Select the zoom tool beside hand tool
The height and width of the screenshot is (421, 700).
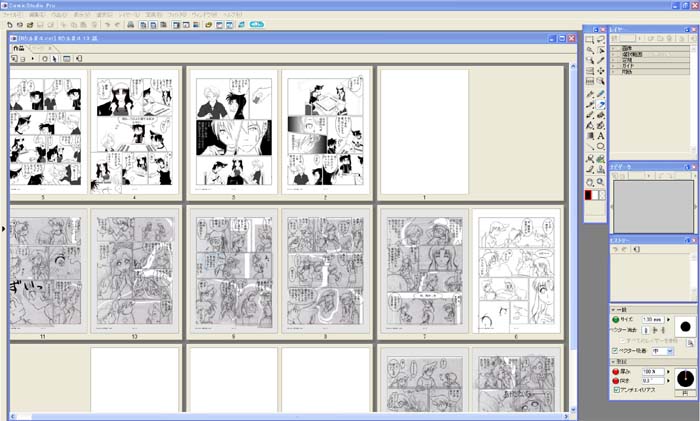[600, 182]
